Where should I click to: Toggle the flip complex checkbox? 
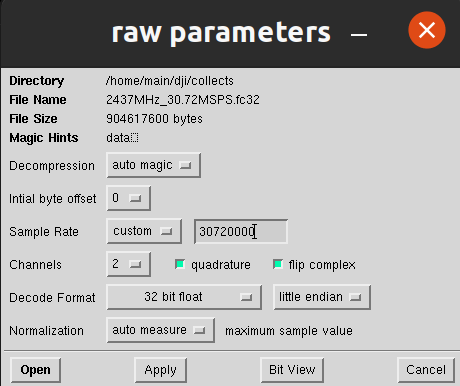[278, 264]
